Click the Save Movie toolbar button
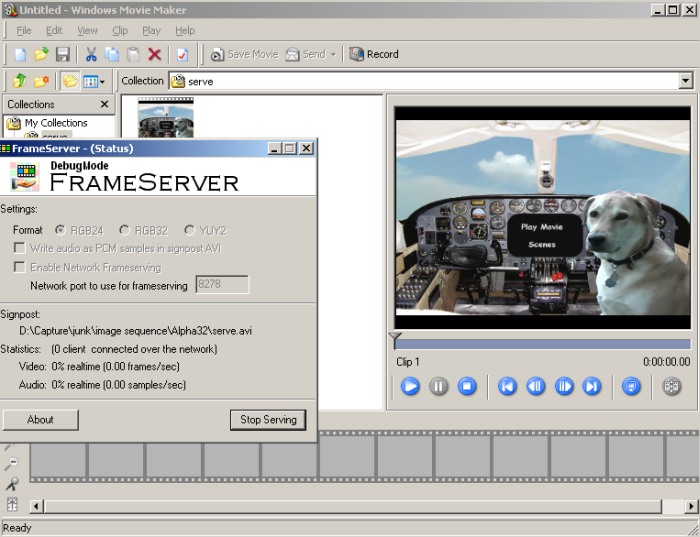Screen dimensions: 700x537 coord(244,54)
